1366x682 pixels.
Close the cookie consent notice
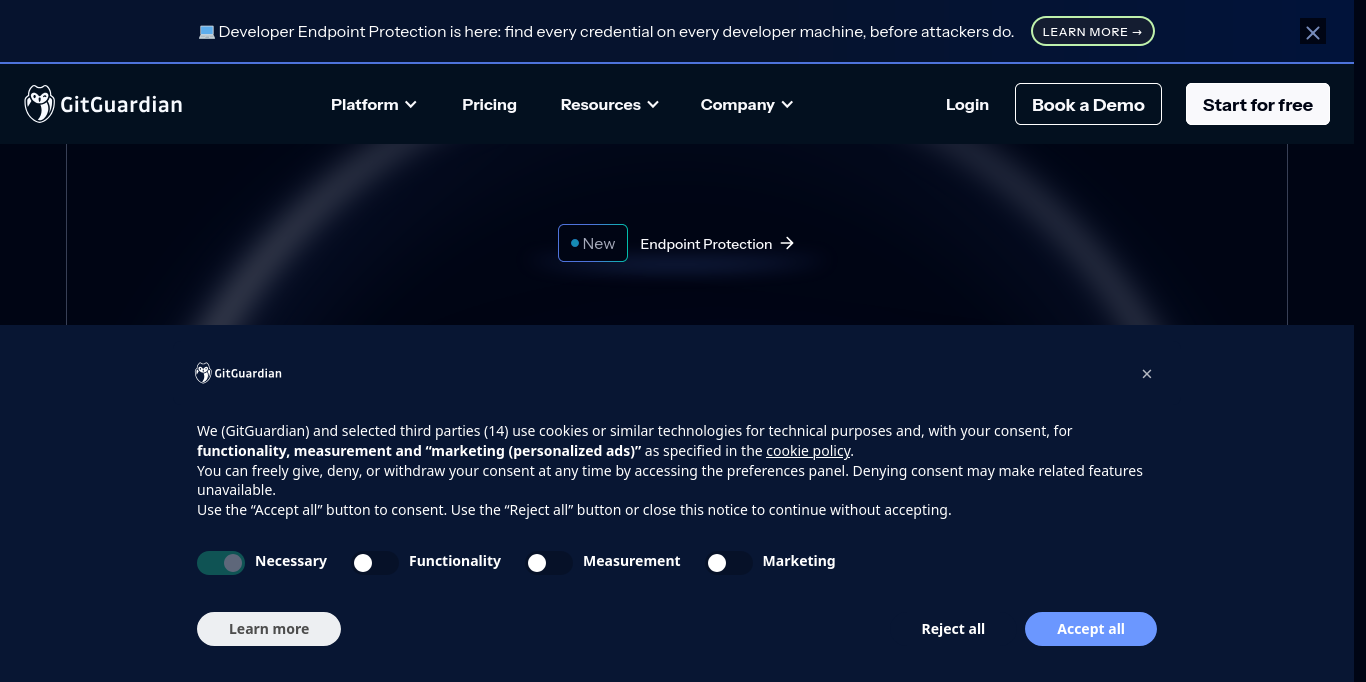click(x=1147, y=374)
